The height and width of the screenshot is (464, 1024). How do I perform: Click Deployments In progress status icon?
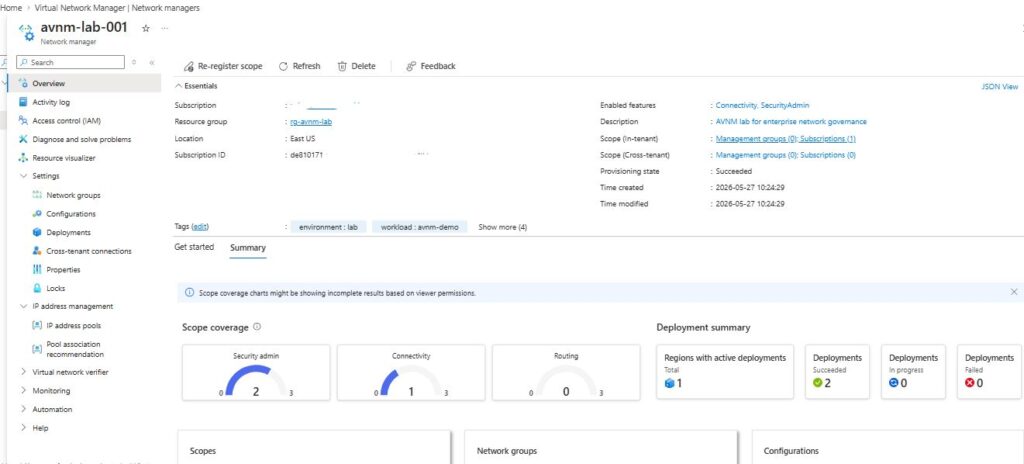click(x=893, y=383)
